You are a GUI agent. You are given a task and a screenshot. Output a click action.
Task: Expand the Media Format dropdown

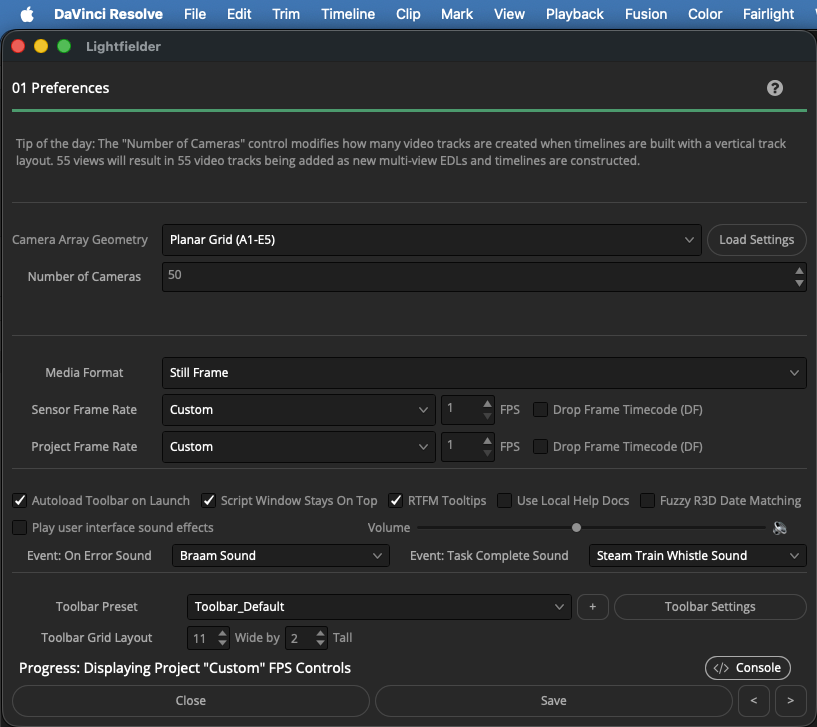tap(484, 373)
